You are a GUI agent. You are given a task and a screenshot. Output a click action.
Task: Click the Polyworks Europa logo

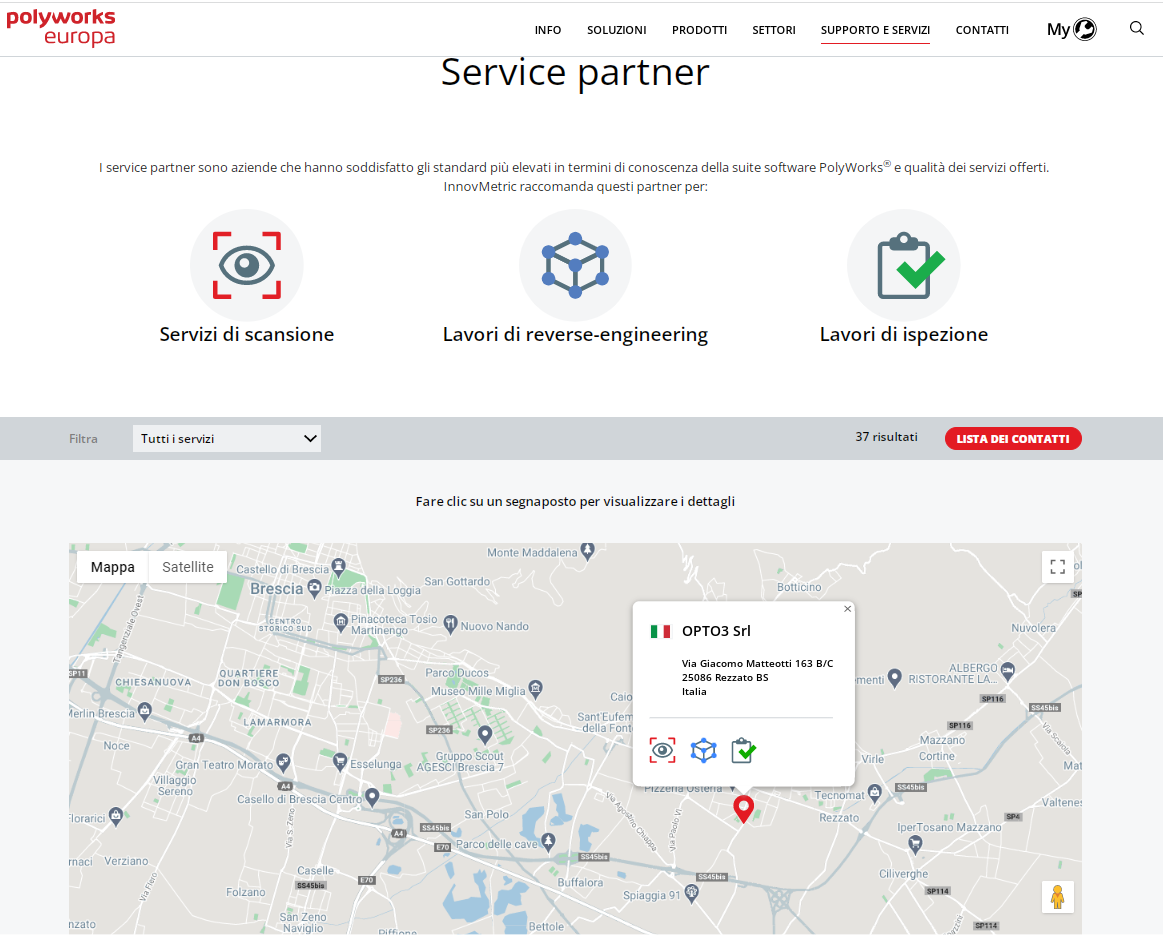point(61,27)
